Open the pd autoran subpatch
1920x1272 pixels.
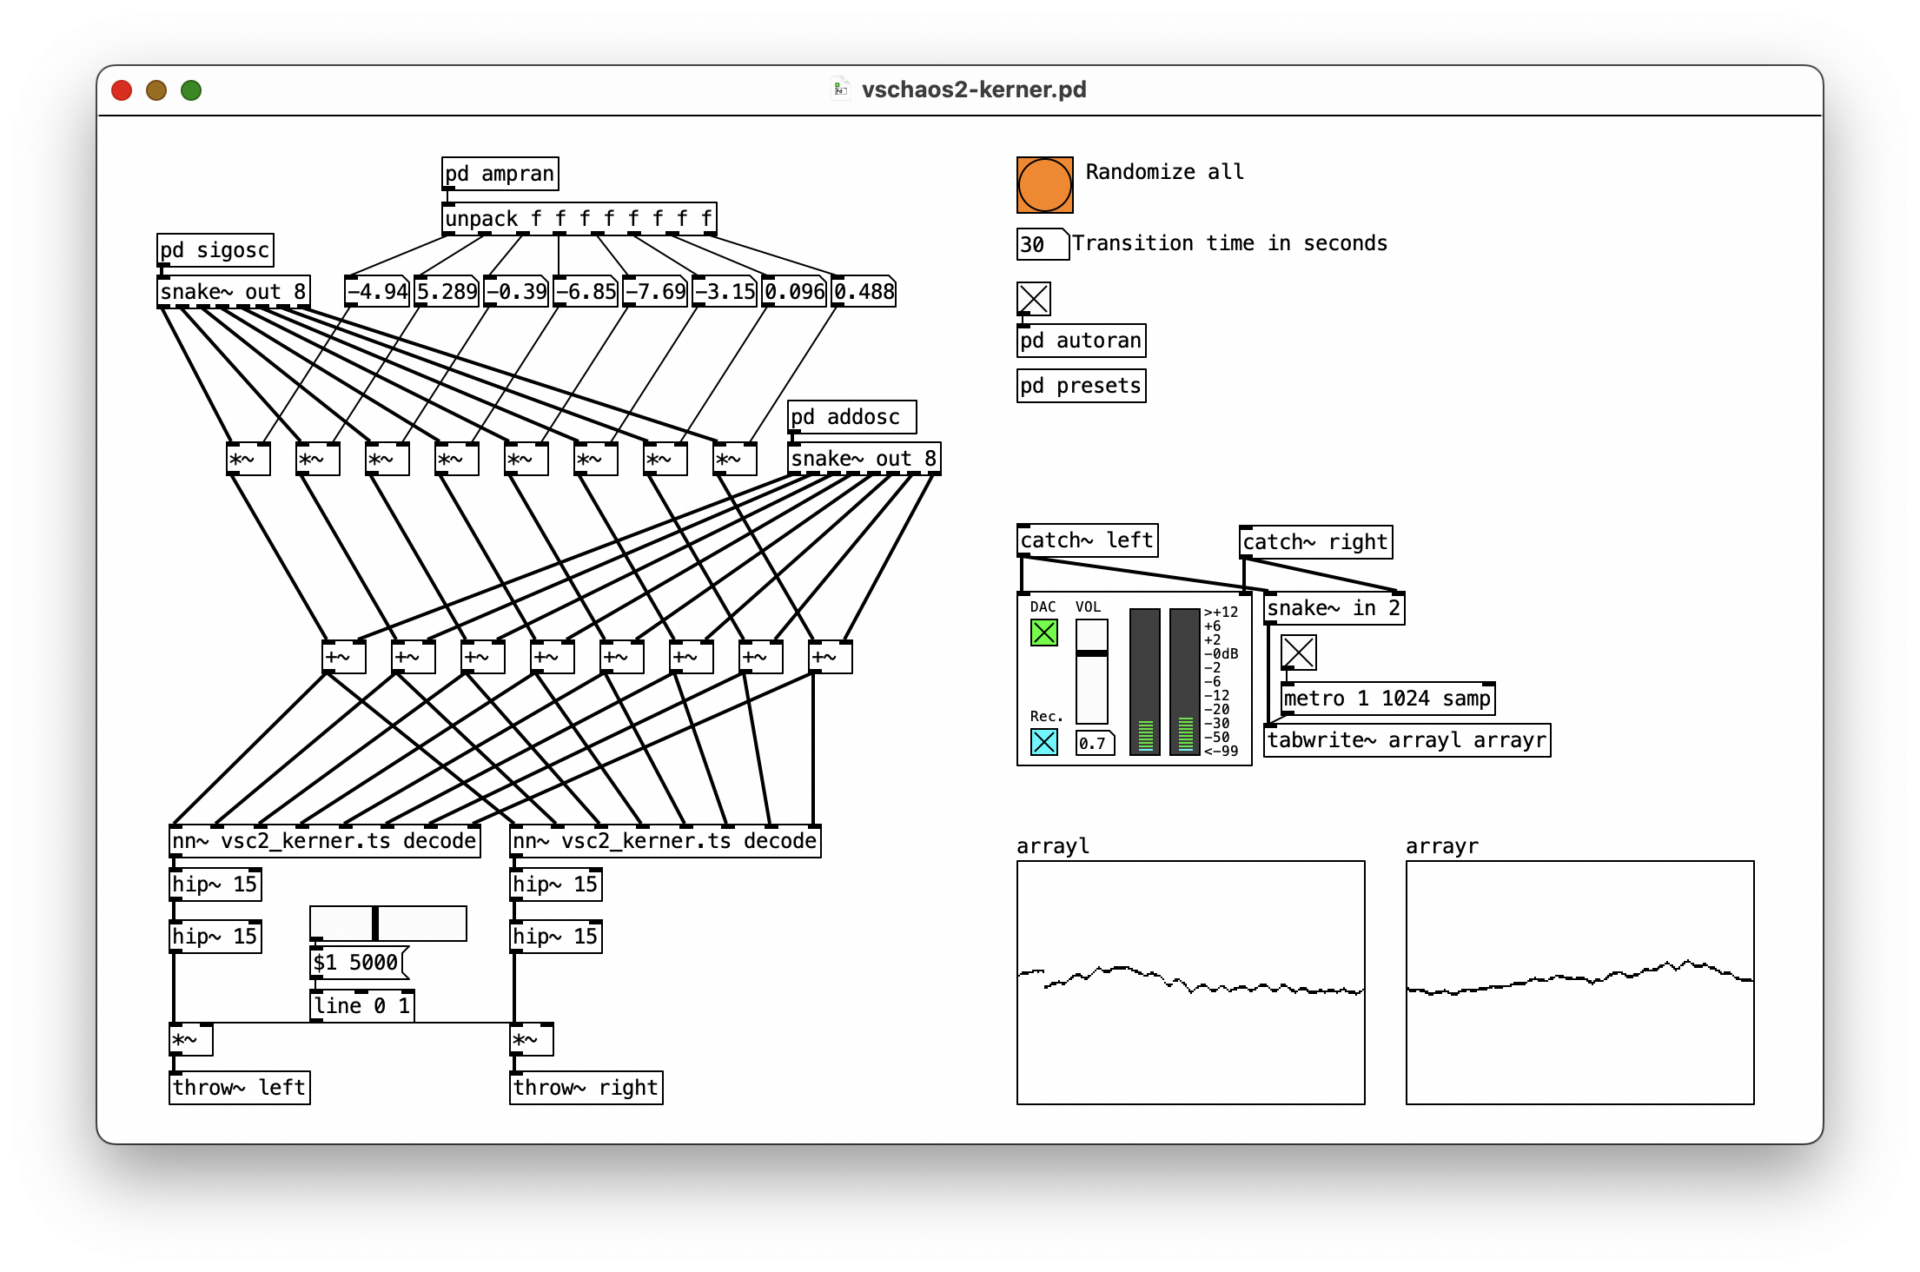1081,341
